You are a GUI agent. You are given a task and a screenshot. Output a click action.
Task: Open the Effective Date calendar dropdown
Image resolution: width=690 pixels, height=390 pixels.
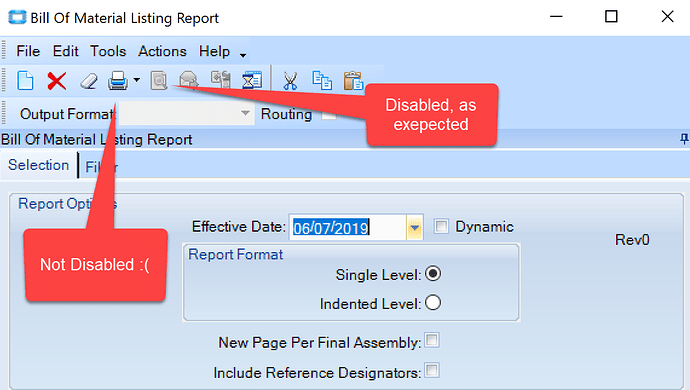[x=415, y=228]
